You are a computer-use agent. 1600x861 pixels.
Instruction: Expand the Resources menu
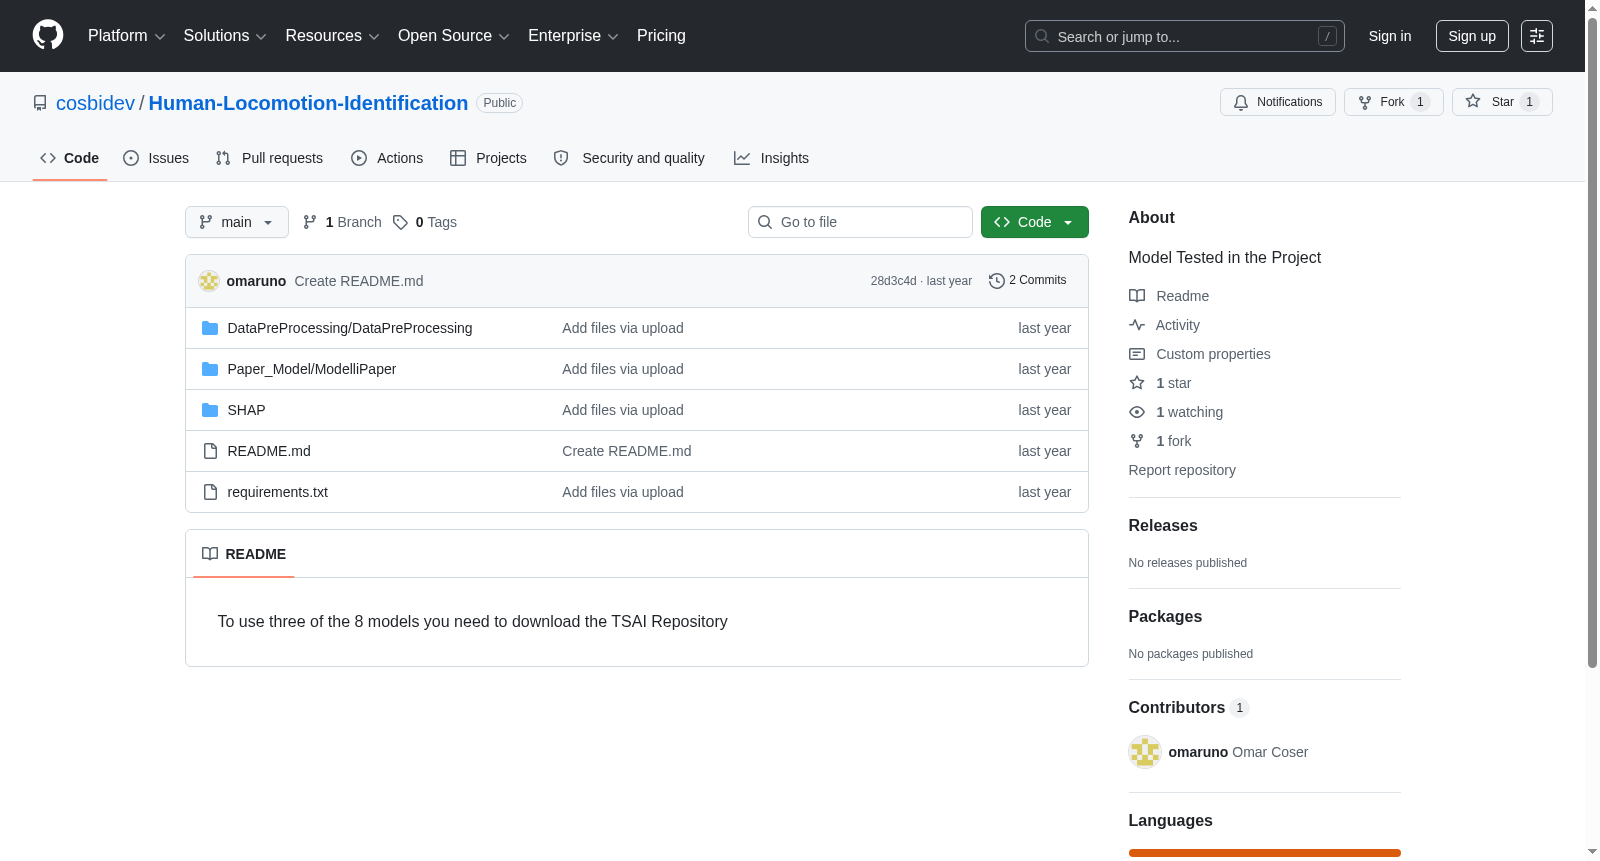[332, 36]
